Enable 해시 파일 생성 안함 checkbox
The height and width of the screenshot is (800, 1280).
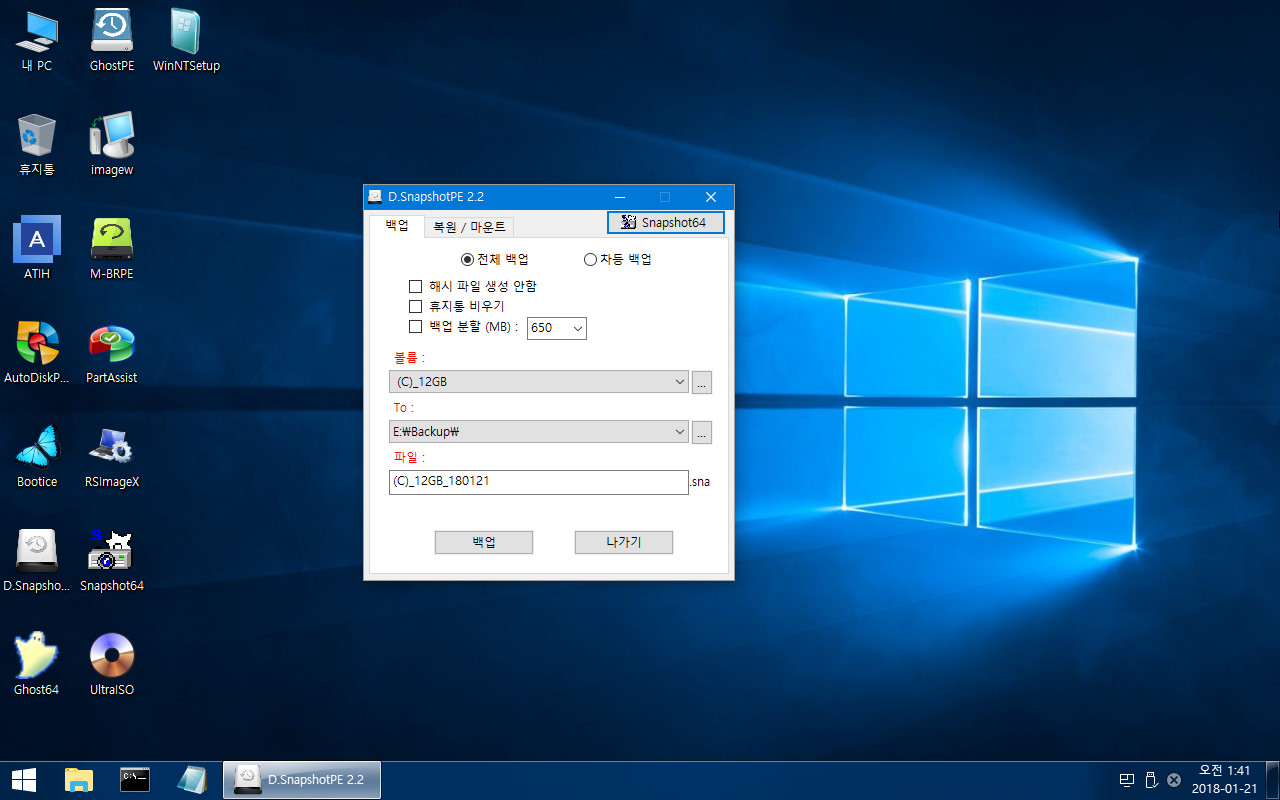pyautogui.click(x=416, y=287)
